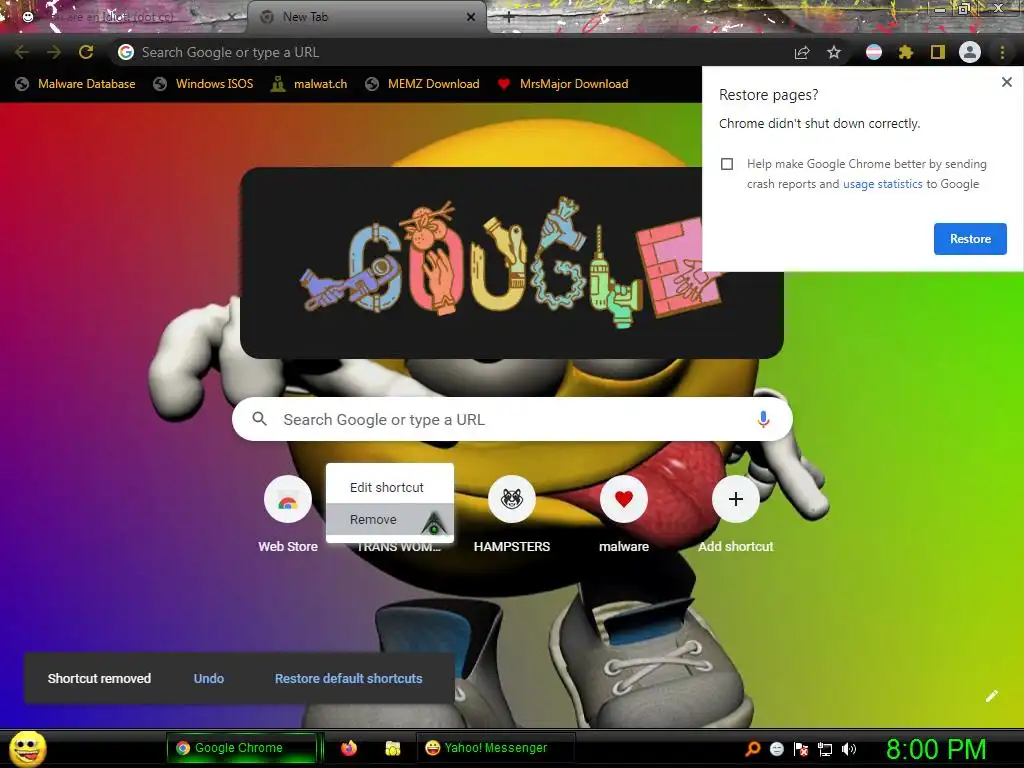Open the Web Store shortcut
1024x768 pixels.
(288, 515)
